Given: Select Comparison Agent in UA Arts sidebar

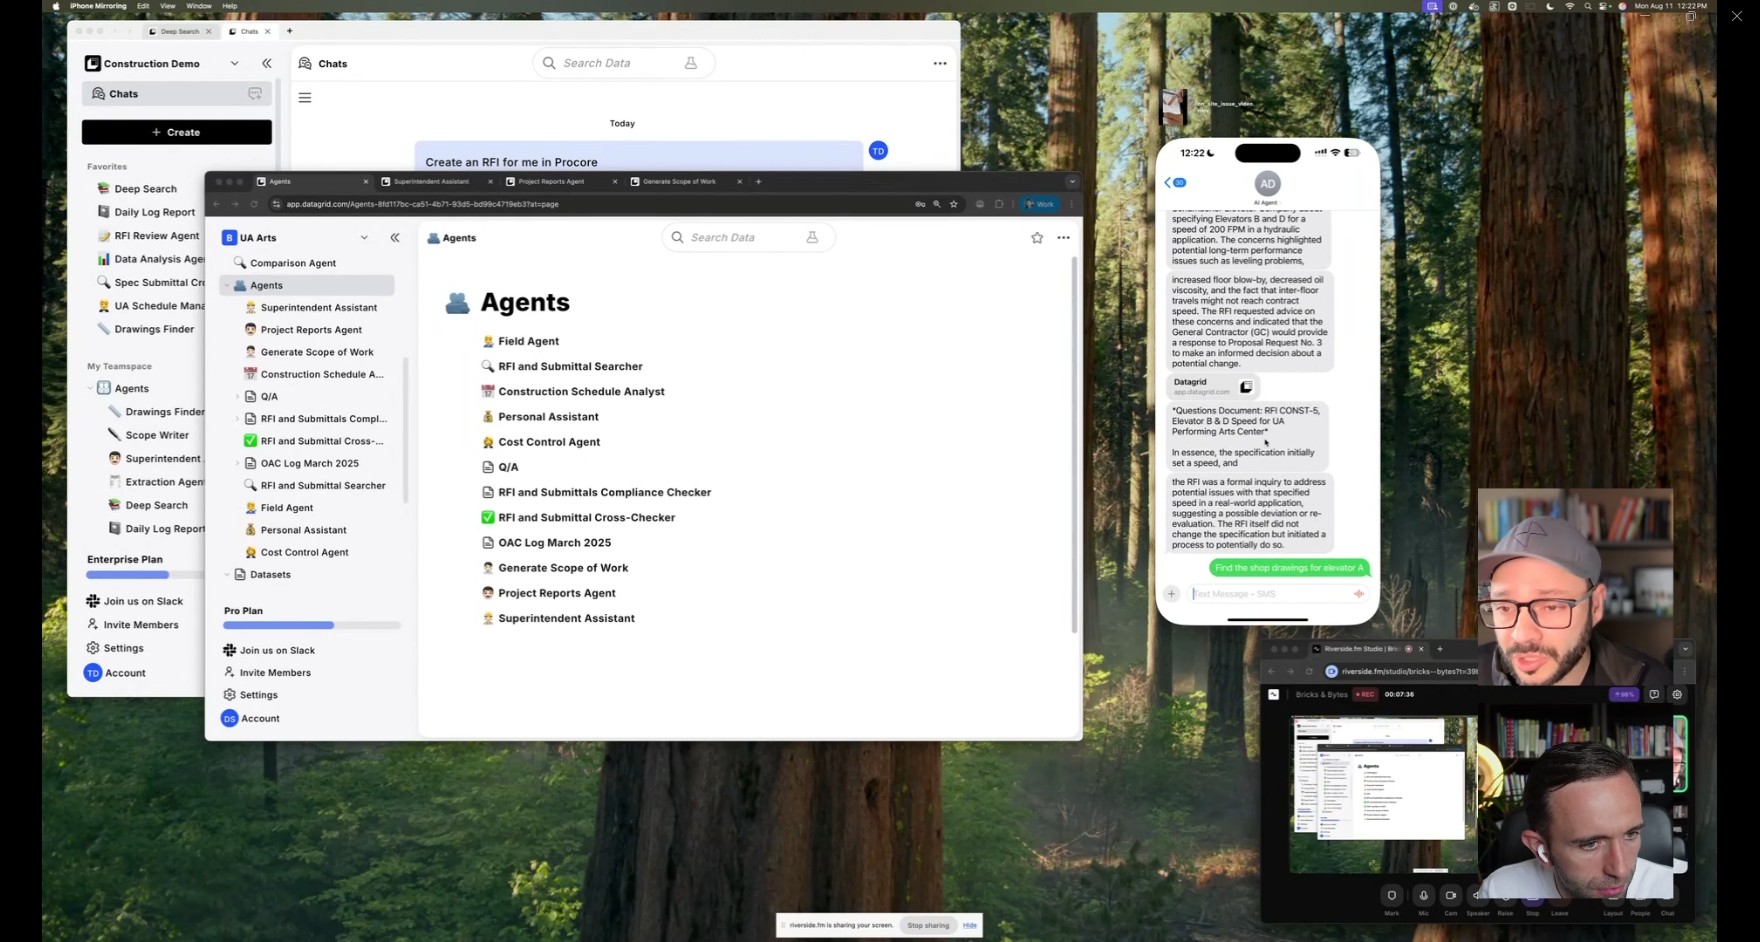Looking at the screenshot, I should pyautogui.click(x=284, y=263).
